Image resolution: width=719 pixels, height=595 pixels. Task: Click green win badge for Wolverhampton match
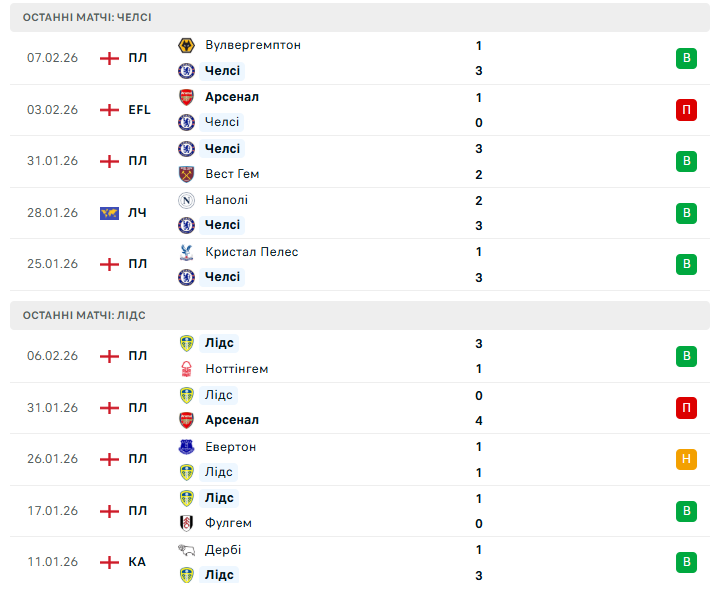[x=686, y=58]
